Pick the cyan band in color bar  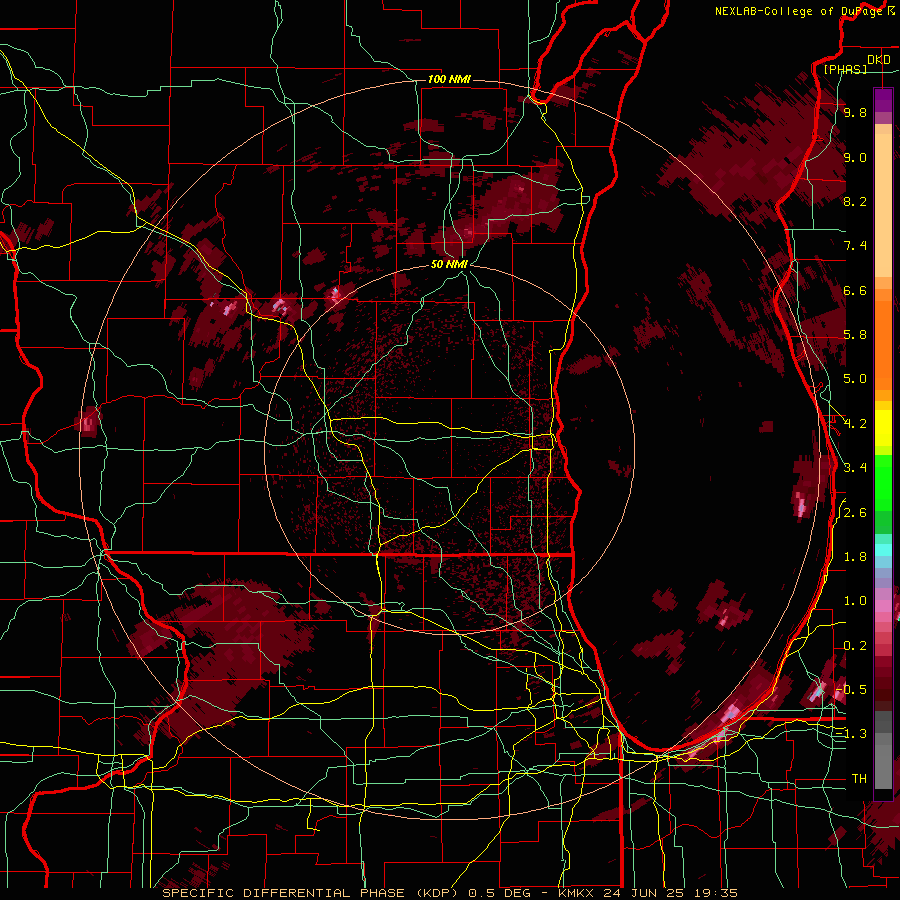[883, 550]
